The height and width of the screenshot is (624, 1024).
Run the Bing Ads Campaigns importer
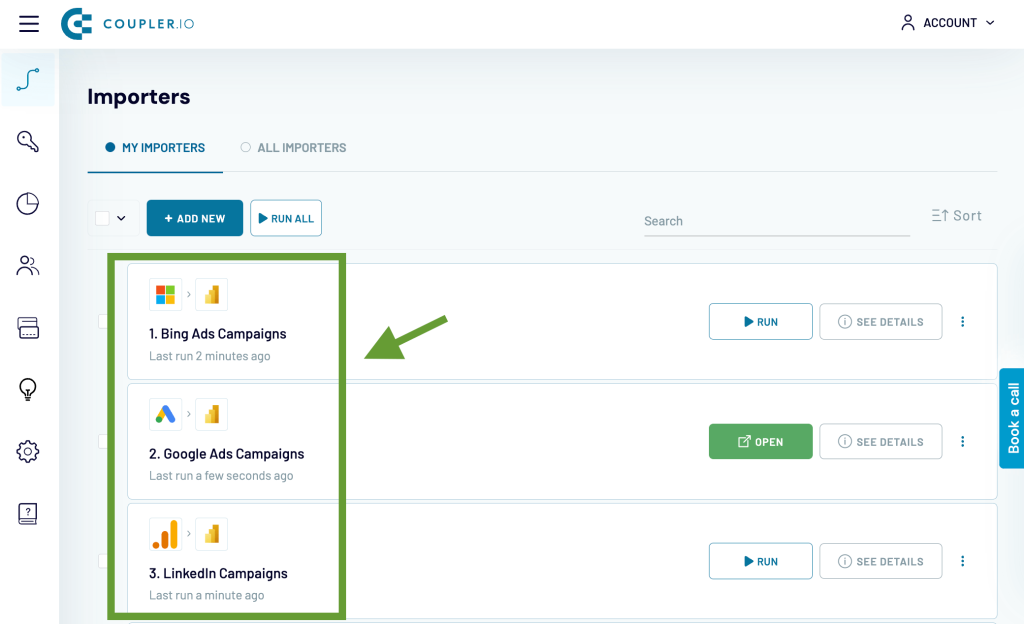761,322
